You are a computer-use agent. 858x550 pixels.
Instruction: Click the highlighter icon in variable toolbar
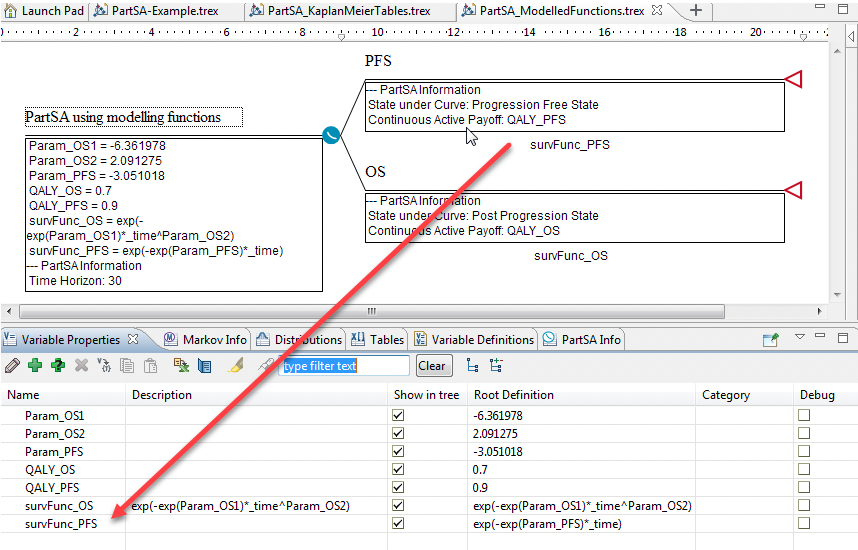[237, 366]
